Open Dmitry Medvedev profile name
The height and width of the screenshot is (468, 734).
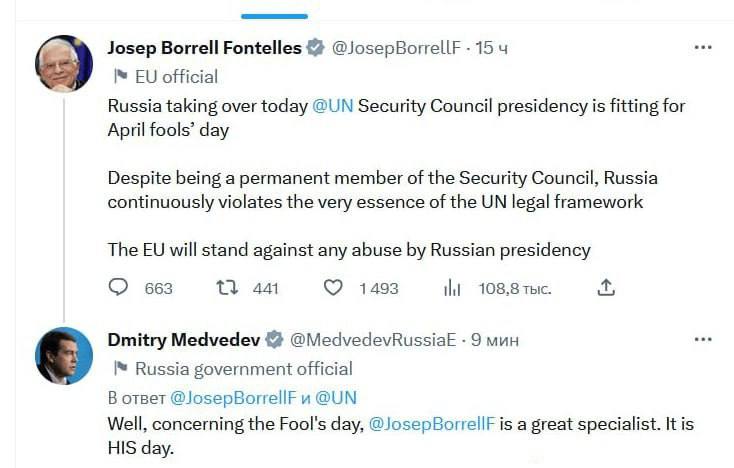click(x=183, y=339)
